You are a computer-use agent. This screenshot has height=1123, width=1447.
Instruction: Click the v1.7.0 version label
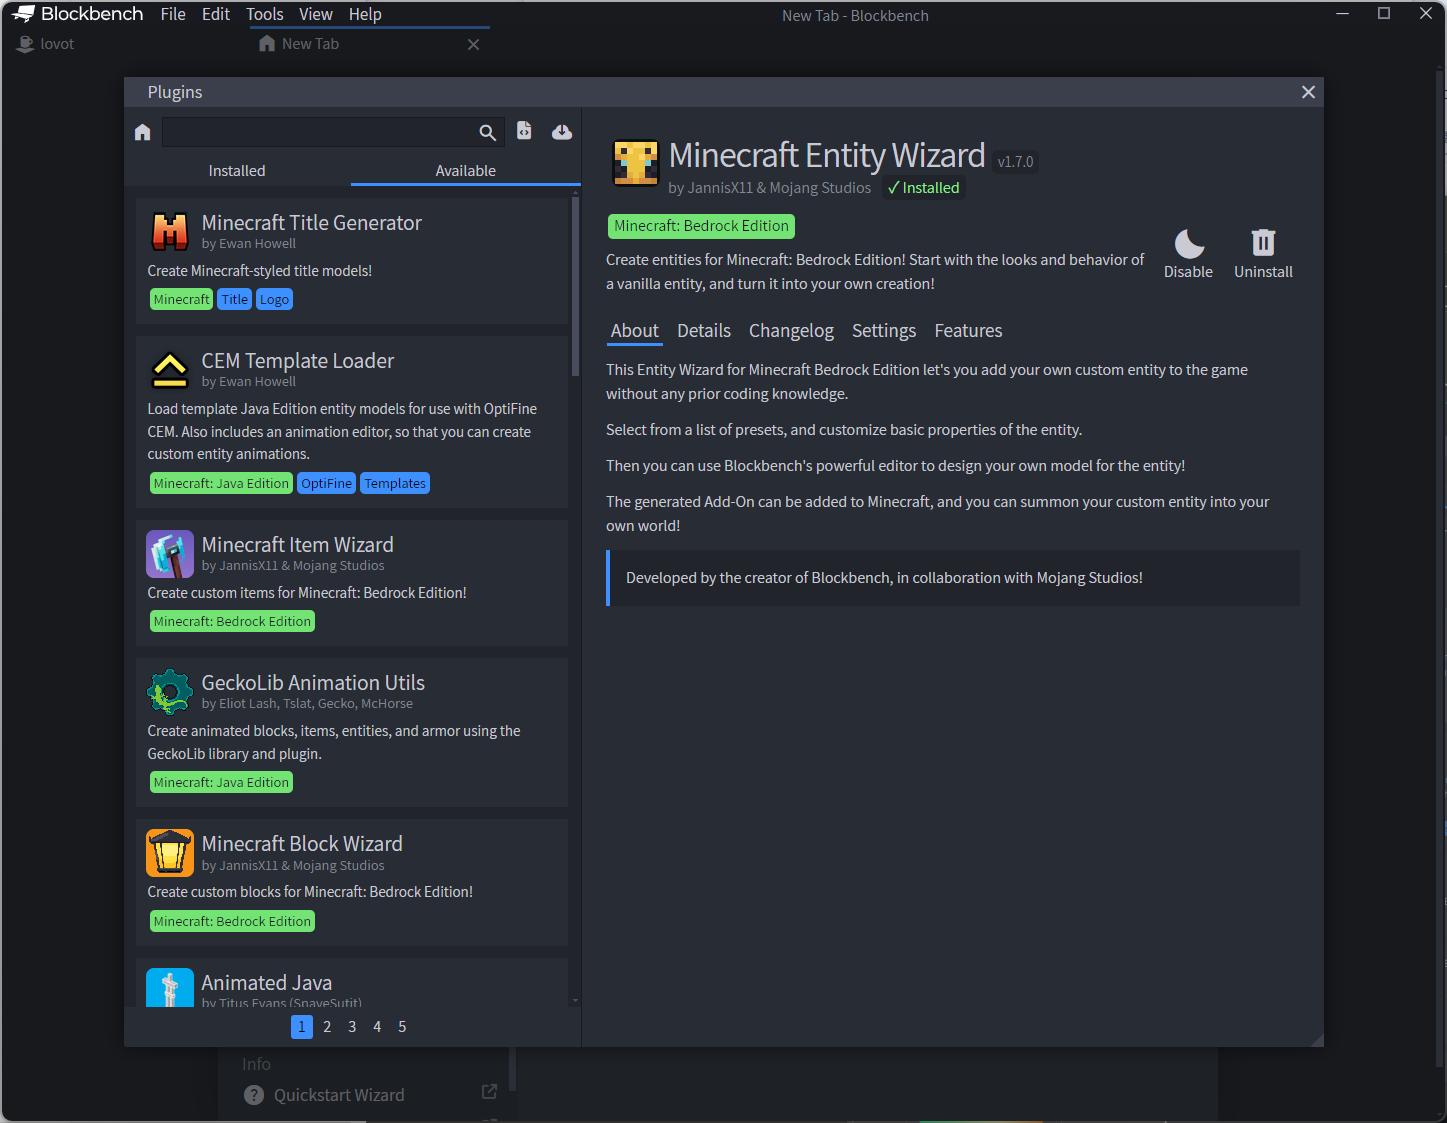[1015, 162]
